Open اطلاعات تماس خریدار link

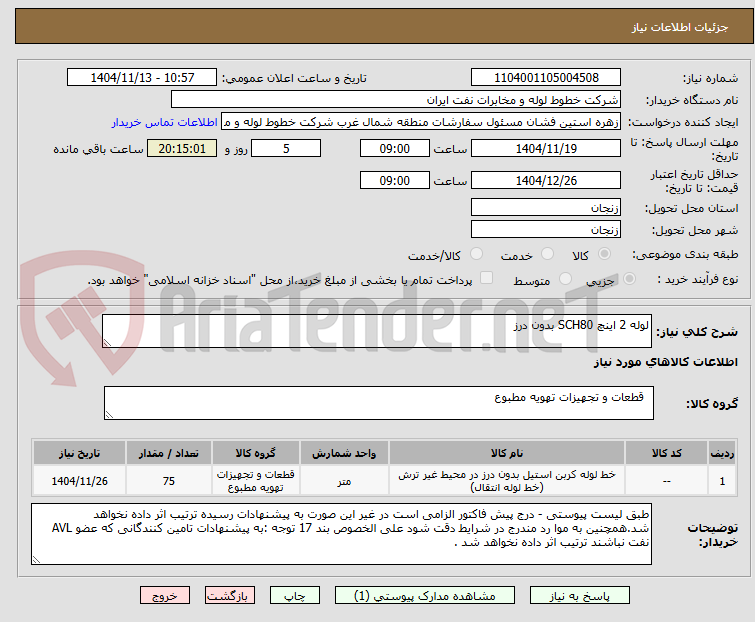(x=165, y=122)
